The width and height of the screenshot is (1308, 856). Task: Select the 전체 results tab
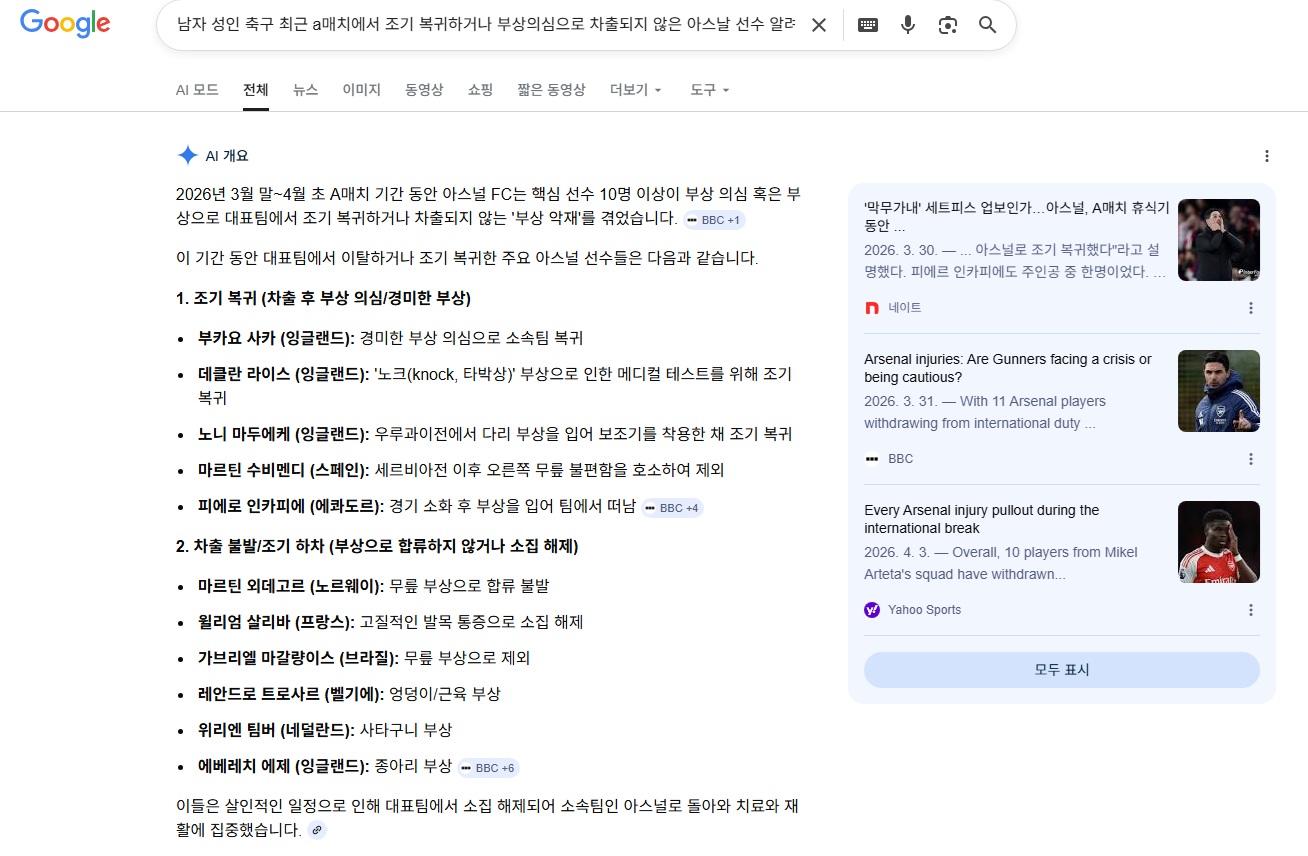pos(256,90)
